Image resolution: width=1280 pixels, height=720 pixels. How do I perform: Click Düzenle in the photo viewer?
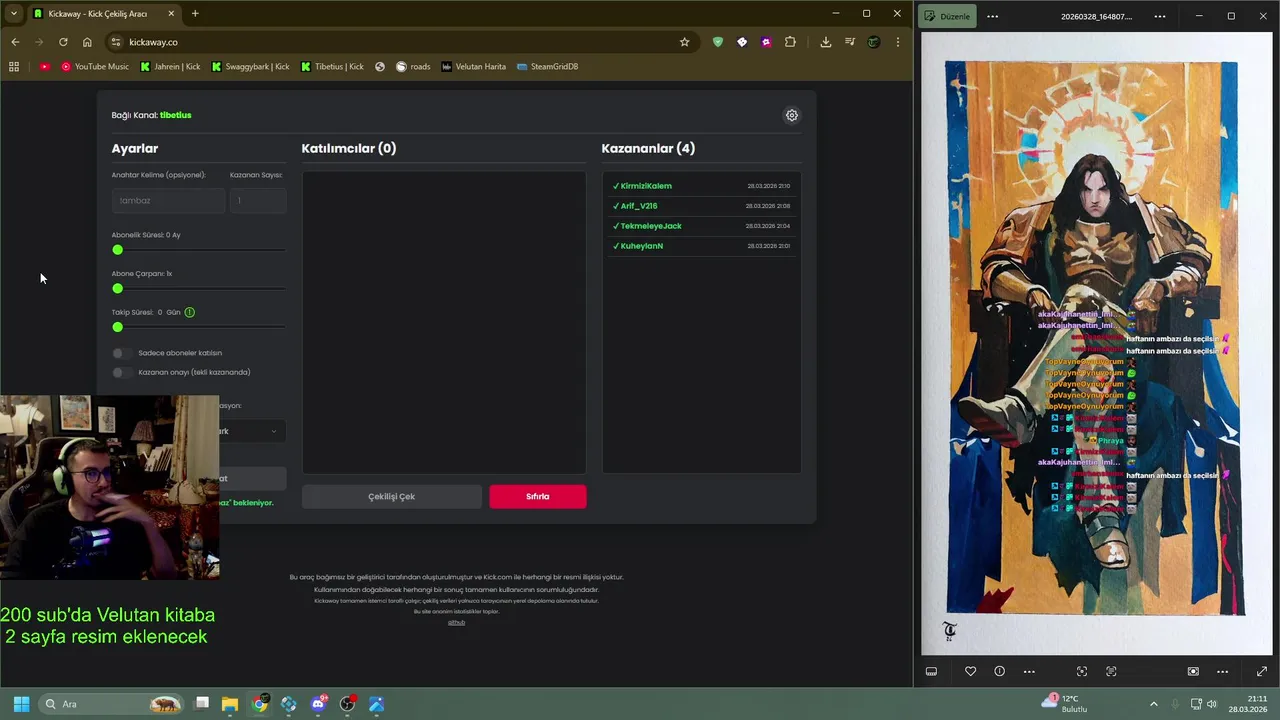947,16
